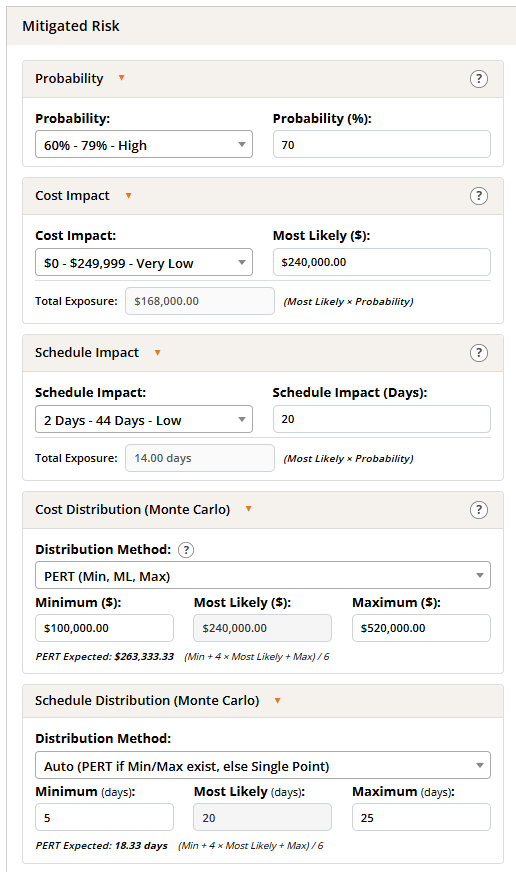Screen dimensions: 516x872
Task: Click the Schedule Impact (Days) field
Action: [382, 419]
